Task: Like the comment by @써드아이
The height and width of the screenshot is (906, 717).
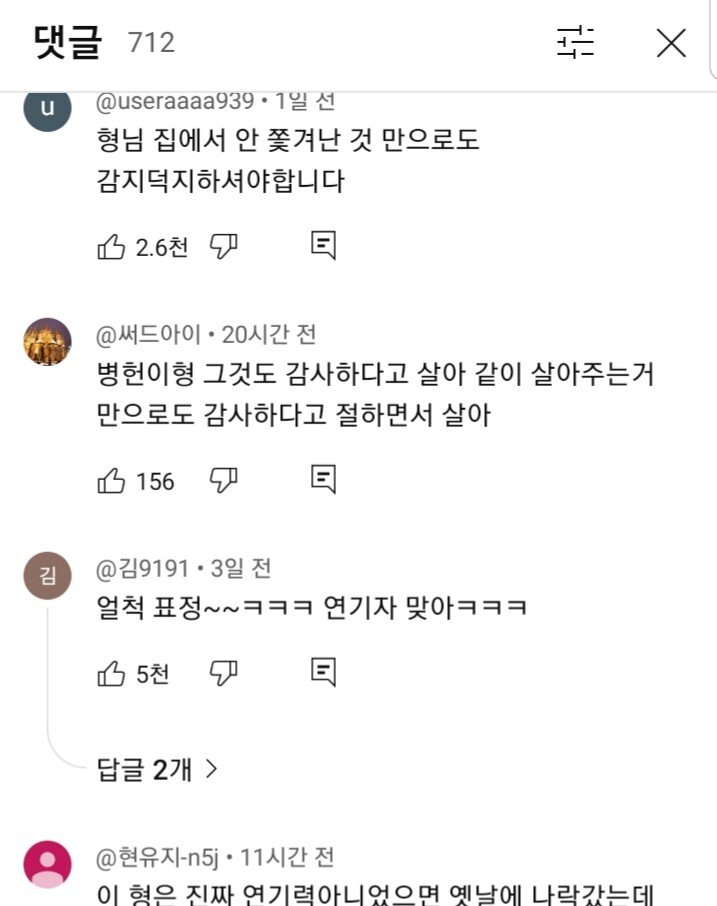Action: [x=111, y=481]
